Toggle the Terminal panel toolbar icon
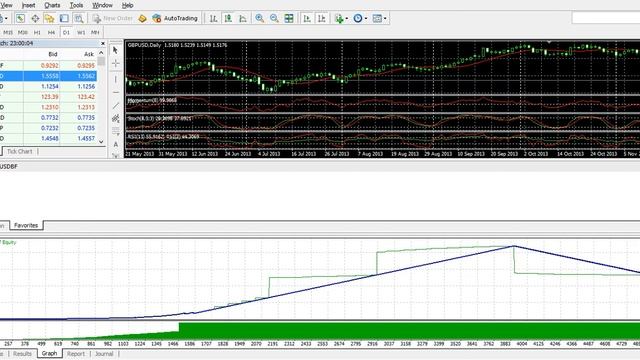This screenshot has height=360, width=640. tap(64, 18)
